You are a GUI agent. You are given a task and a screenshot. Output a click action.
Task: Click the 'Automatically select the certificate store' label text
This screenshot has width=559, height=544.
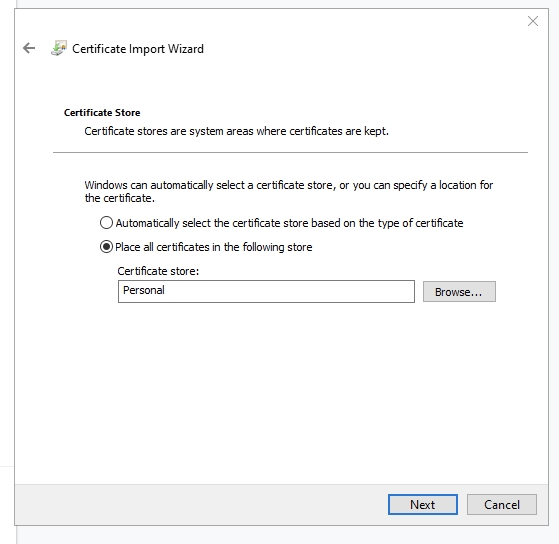(x=289, y=223)
